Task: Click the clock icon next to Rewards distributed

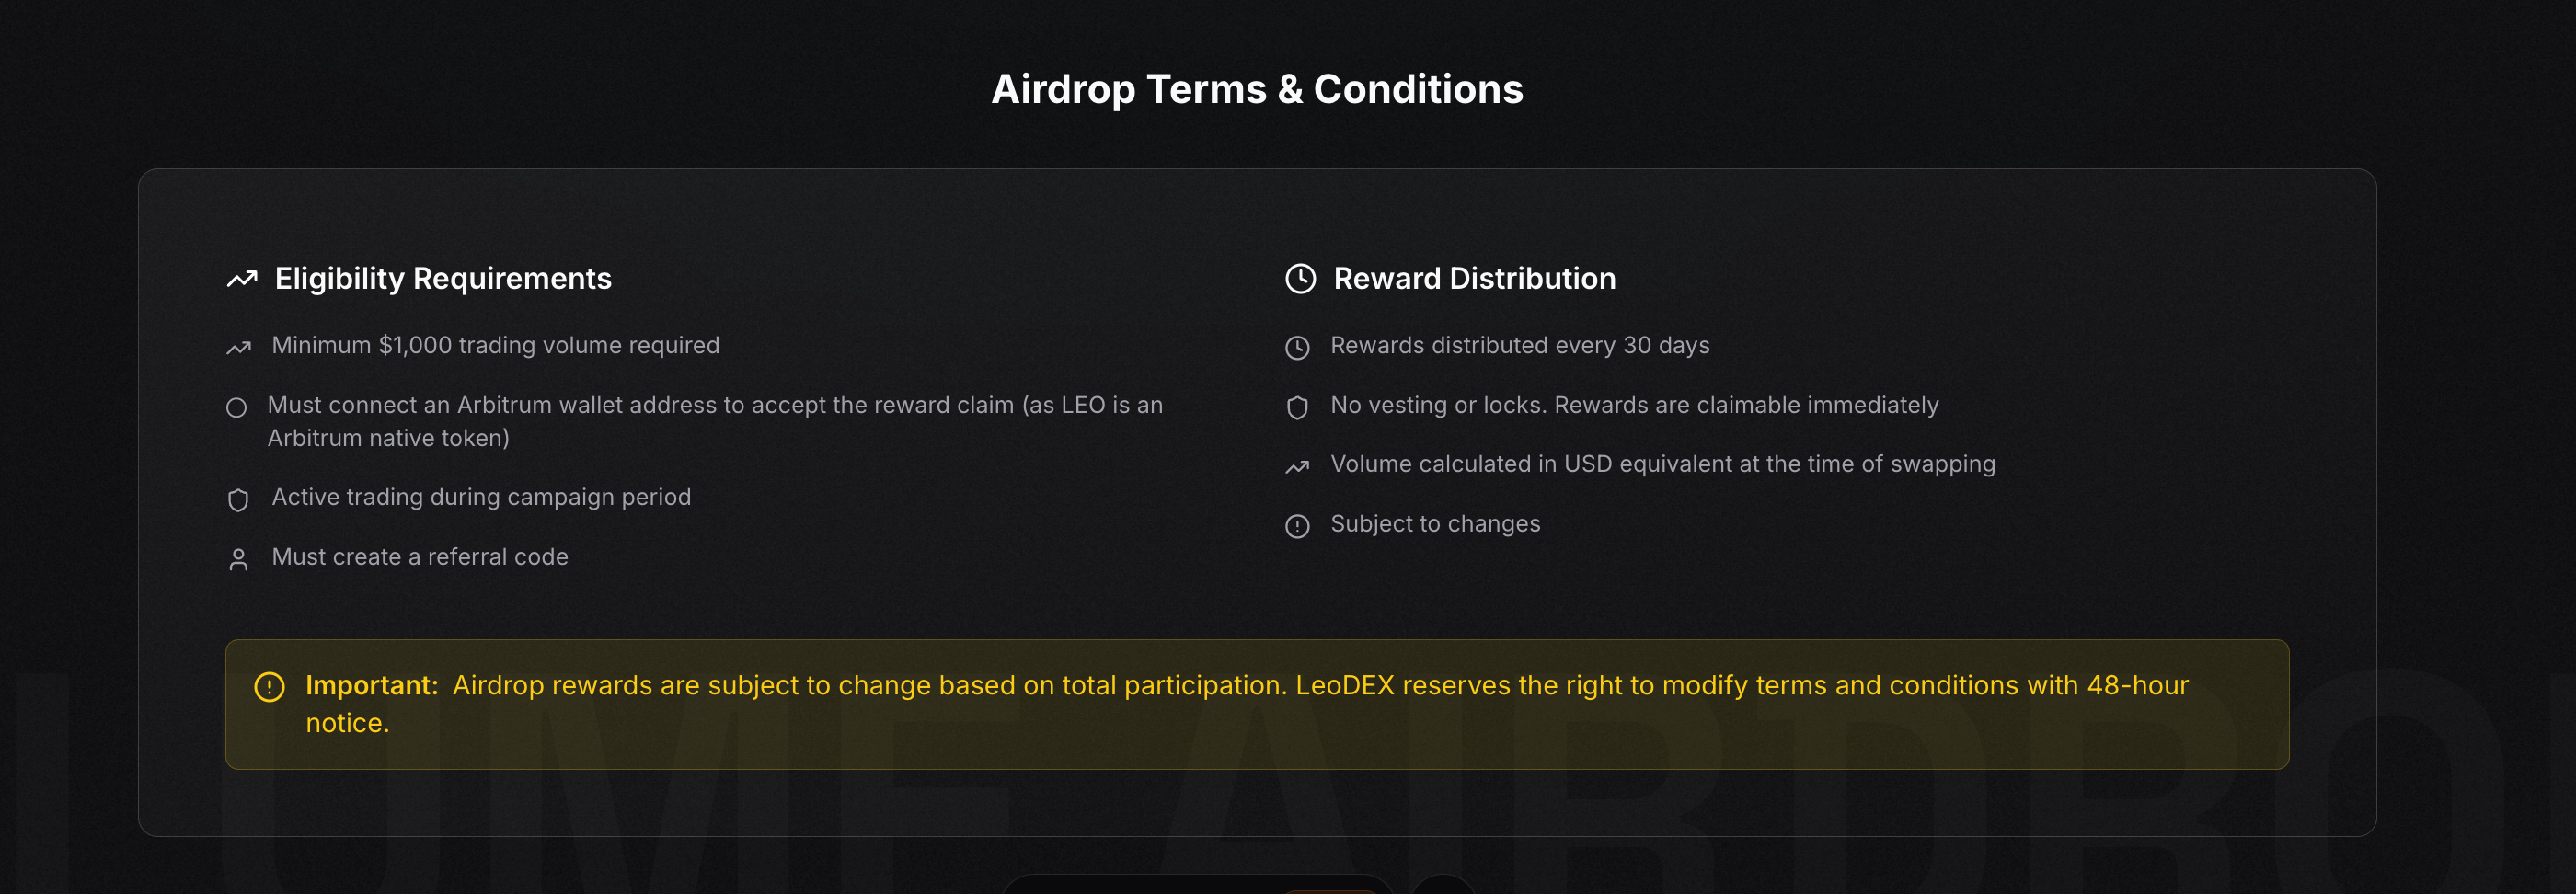Action: pos(1297,348)
